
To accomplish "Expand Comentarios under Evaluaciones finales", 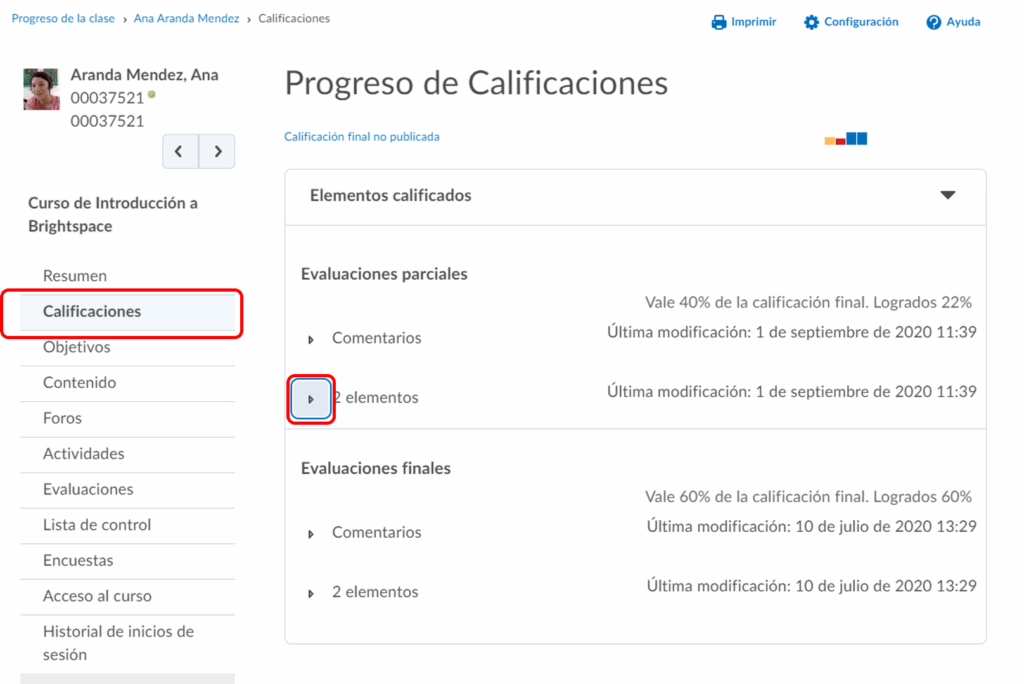I will pos(311,534).
